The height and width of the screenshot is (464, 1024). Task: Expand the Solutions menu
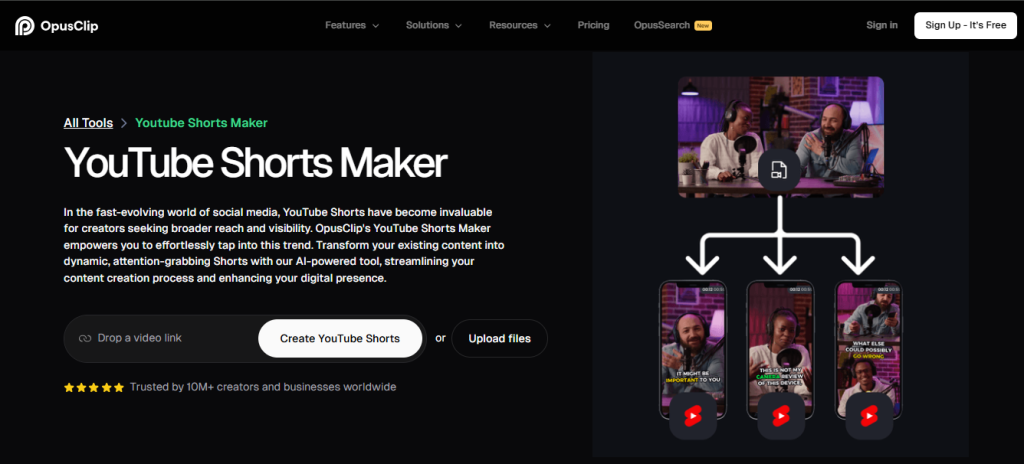coord(434,25)
